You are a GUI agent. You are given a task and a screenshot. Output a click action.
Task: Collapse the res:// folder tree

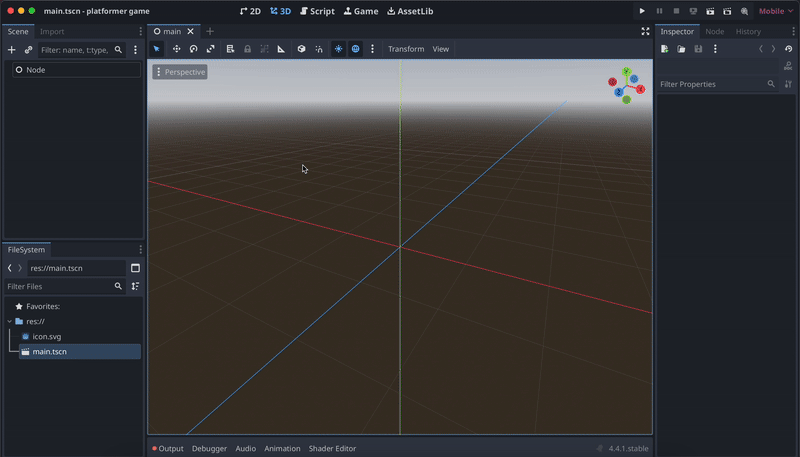pos(9,321)
